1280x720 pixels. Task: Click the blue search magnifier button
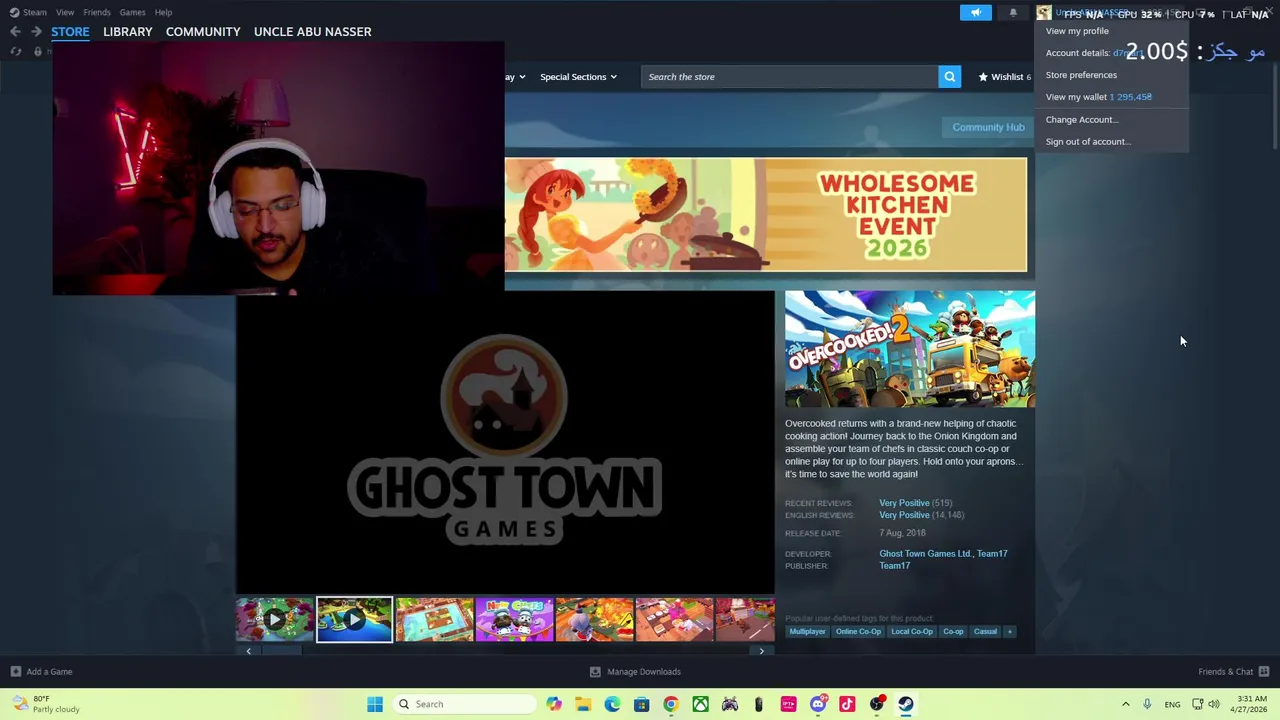[949, 77]
